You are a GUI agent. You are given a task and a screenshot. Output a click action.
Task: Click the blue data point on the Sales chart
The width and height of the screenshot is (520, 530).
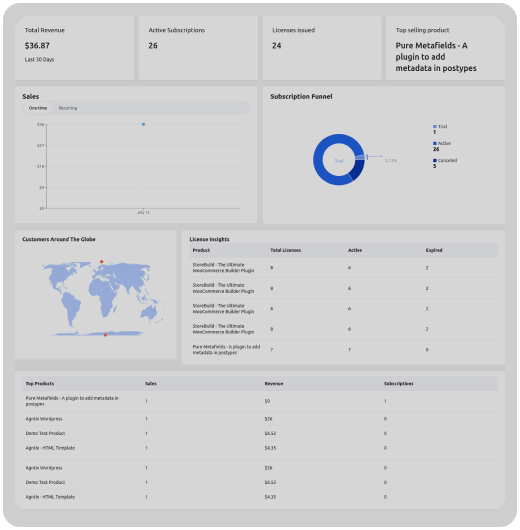143,124
